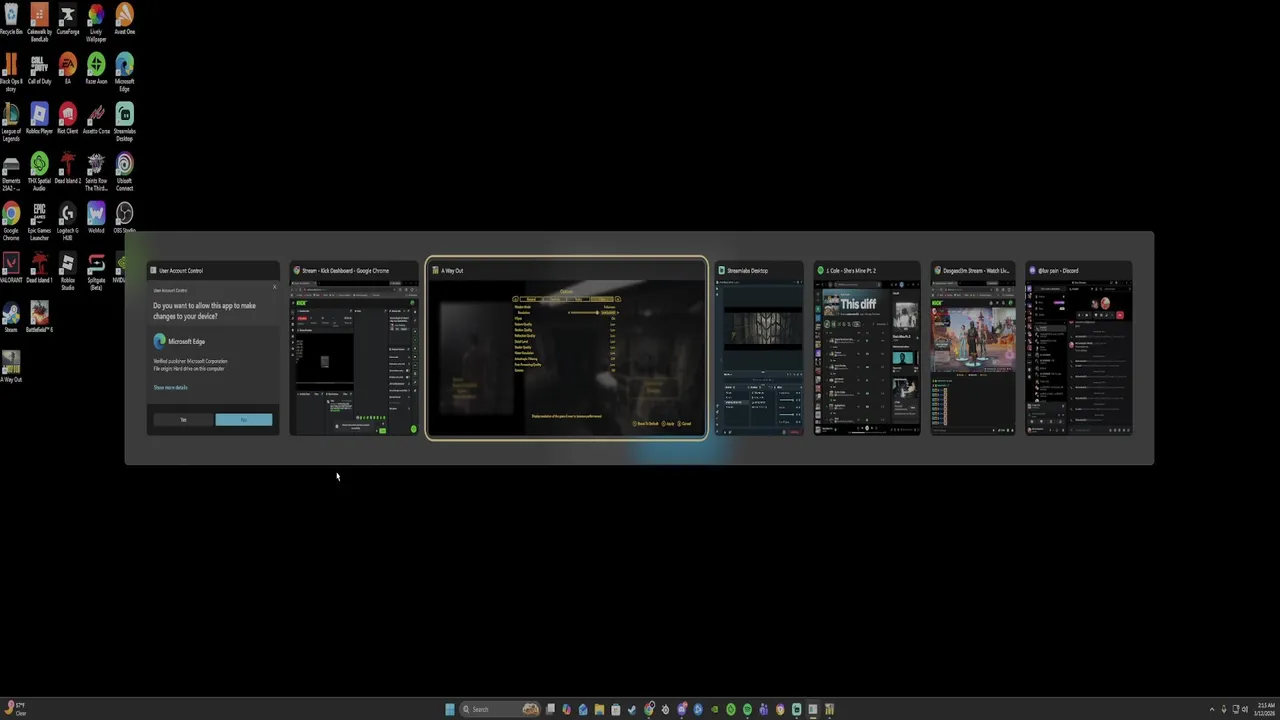Viewport: 1280px width, 720px height.
Task: Launch Epic Games Launcher desktop icon
Action: click(39, 222)
